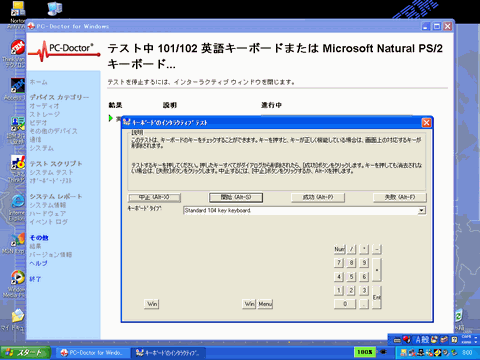Click the 終了 exit link
Screen dimensions: 480x360
pyautogui.click(x=35, y=279)
